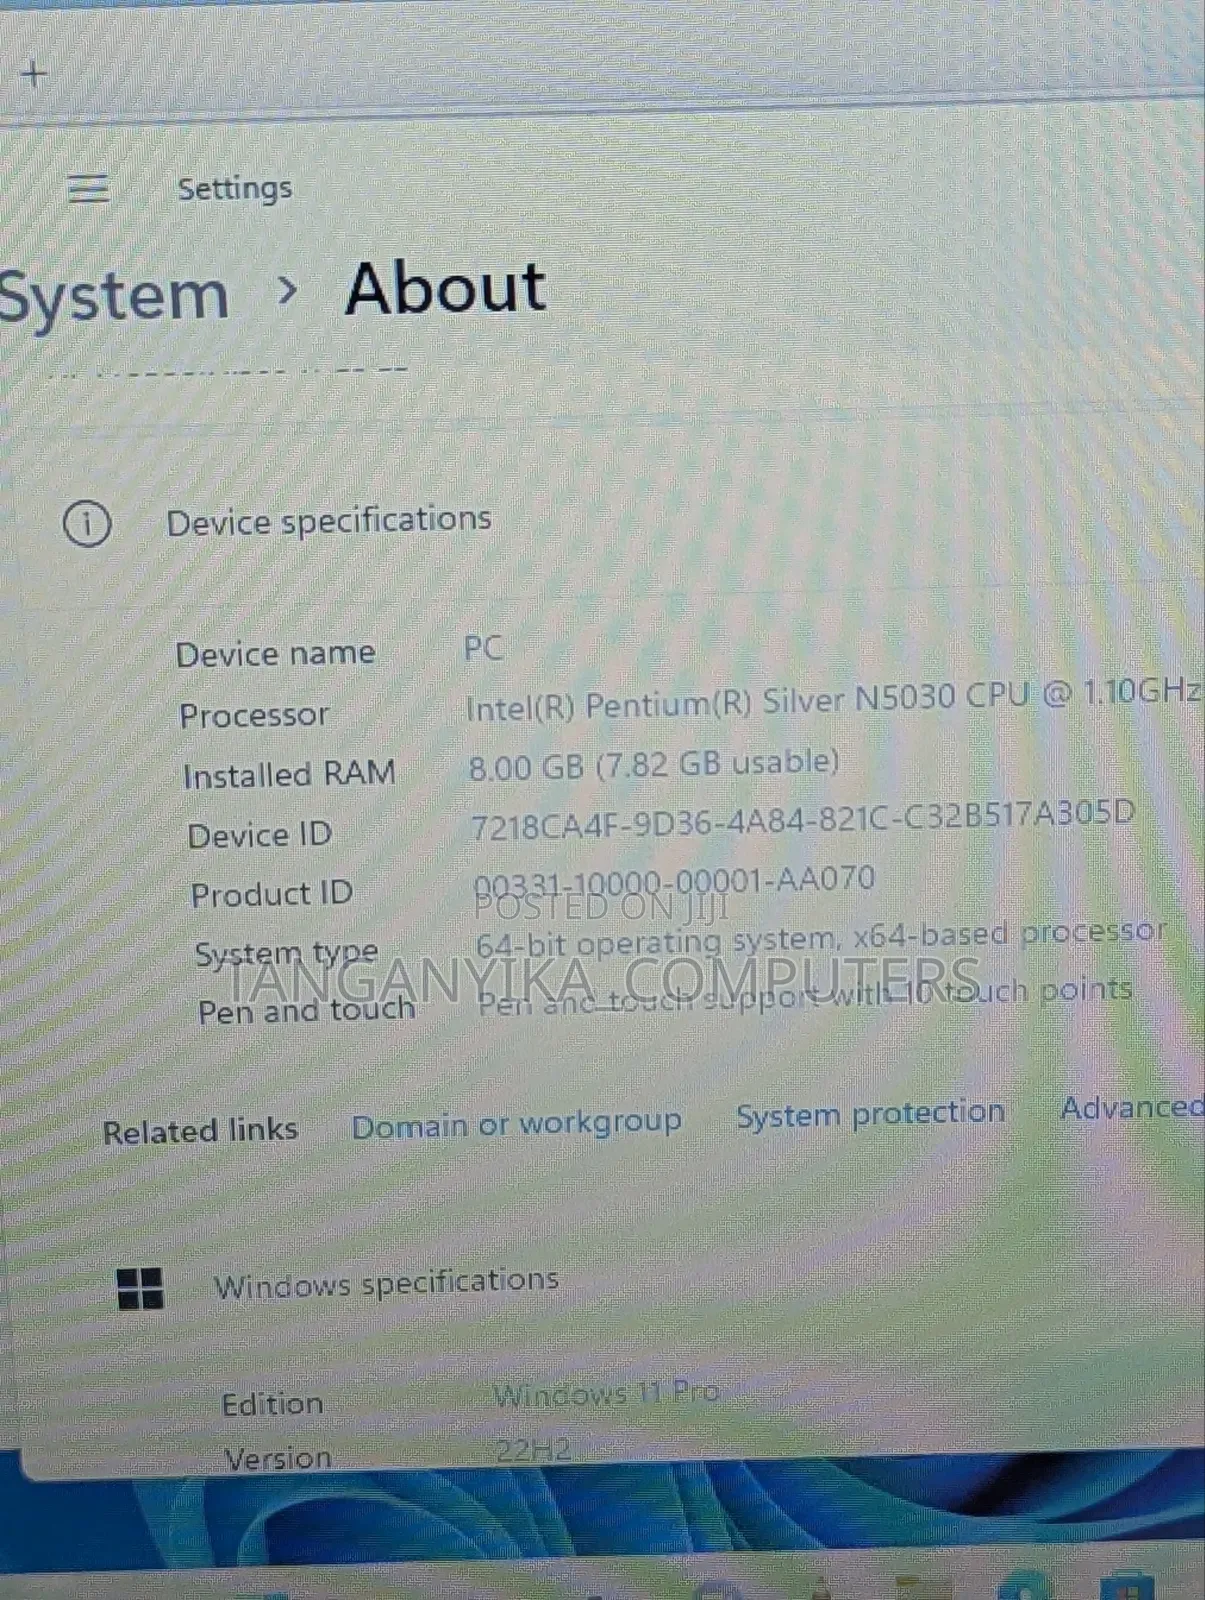Select the Device ID value 7218CA4F
Image resolution: width=1205 pixels, height=1600 pixels.
pyautogui.click(x=803, y=818)
